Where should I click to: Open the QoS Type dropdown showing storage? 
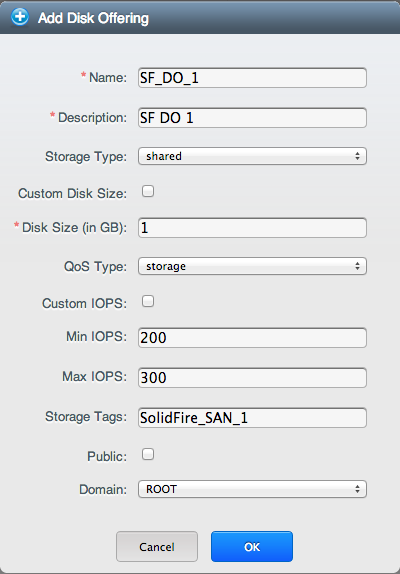(x=252, y=266)
